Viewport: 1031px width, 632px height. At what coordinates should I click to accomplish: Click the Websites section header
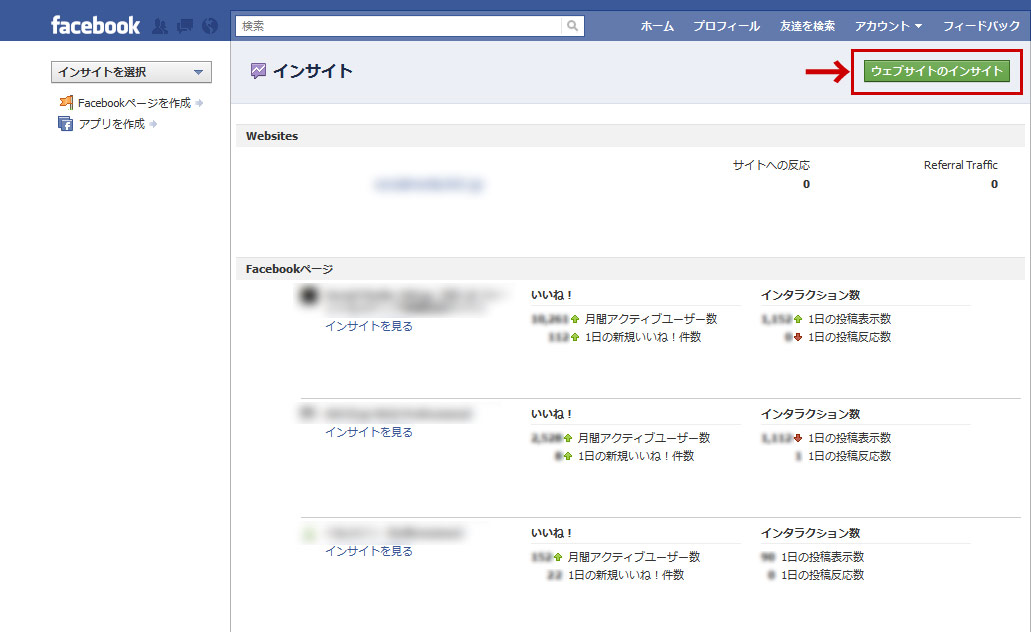point(630,136)
